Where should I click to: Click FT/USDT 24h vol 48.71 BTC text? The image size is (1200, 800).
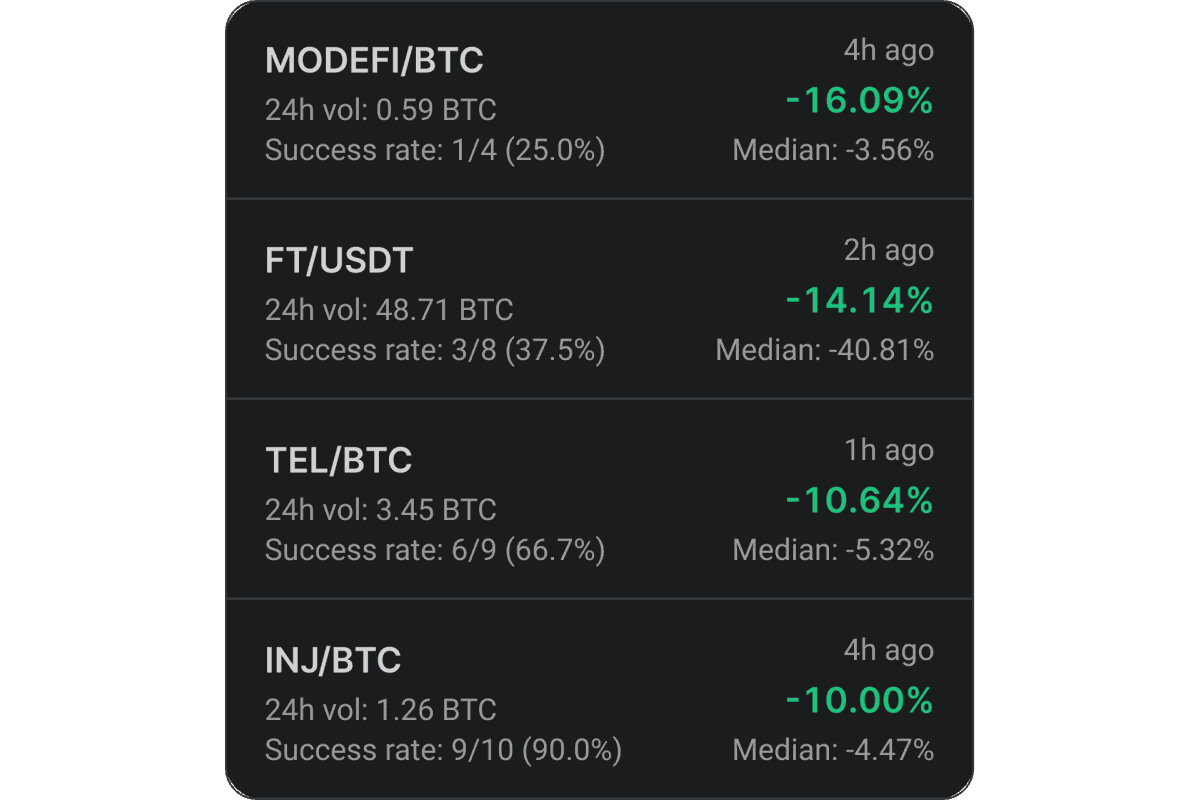[389, 310]
